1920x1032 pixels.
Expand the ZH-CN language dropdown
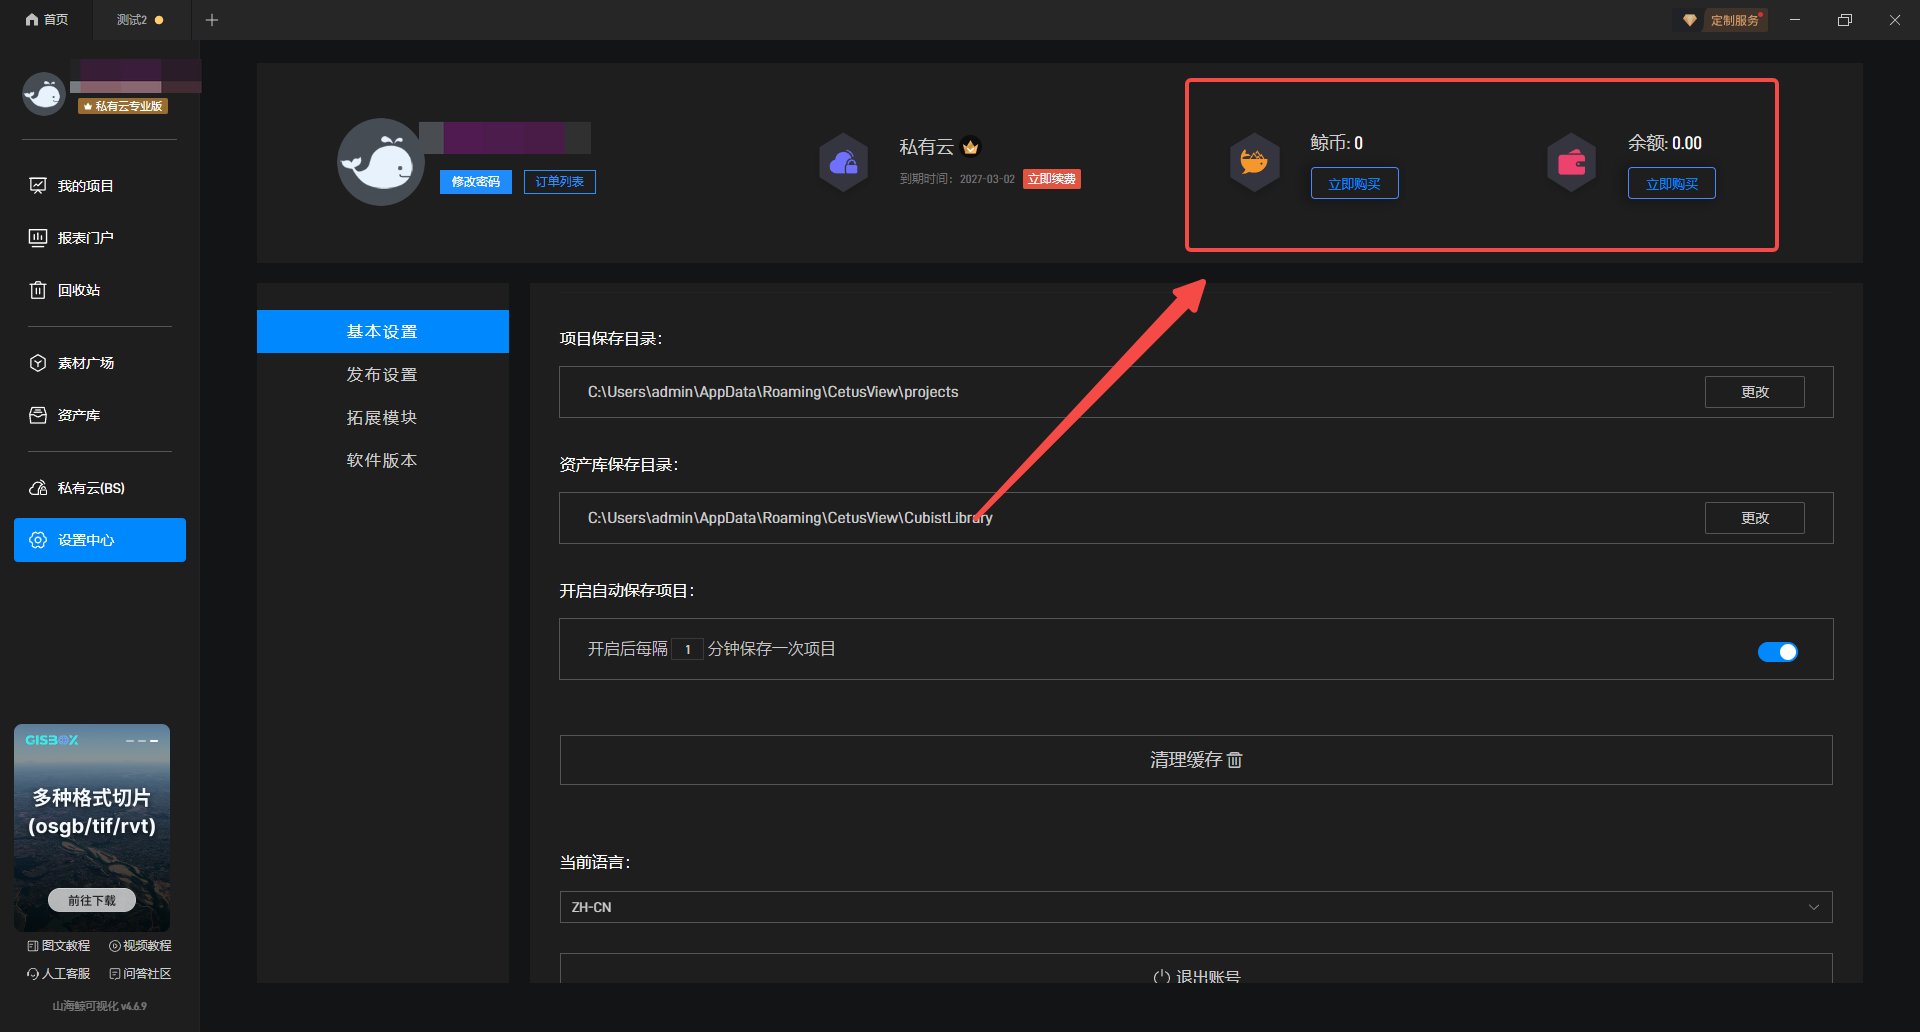[x=1195, y=907]
